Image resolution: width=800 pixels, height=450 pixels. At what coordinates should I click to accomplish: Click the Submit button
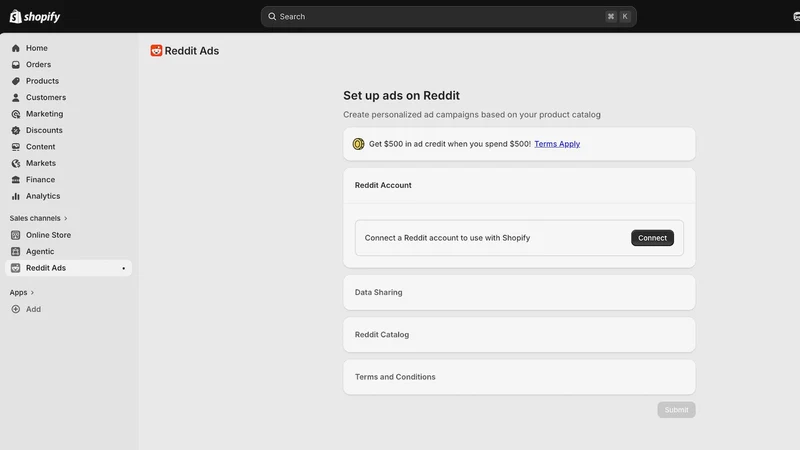(676, 410)
